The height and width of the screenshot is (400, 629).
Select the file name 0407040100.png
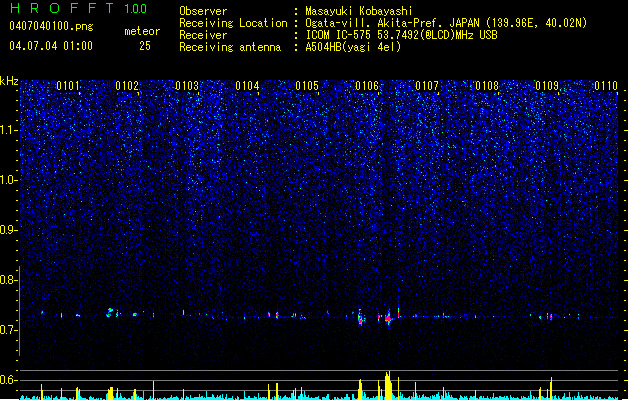(x=51, y=26)
